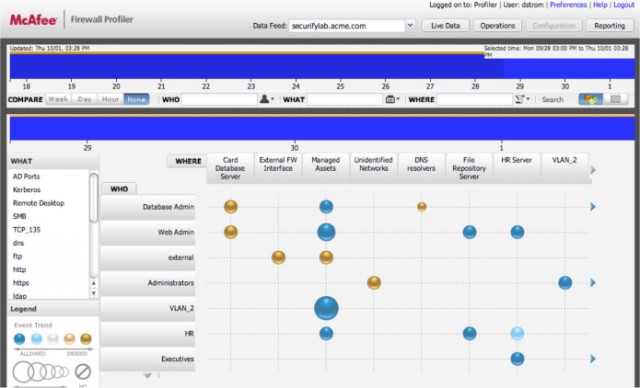Show more WHERE columns with right arrow
Image resolution: width=640 pixels, height=388 pixels.
[593, 170]
